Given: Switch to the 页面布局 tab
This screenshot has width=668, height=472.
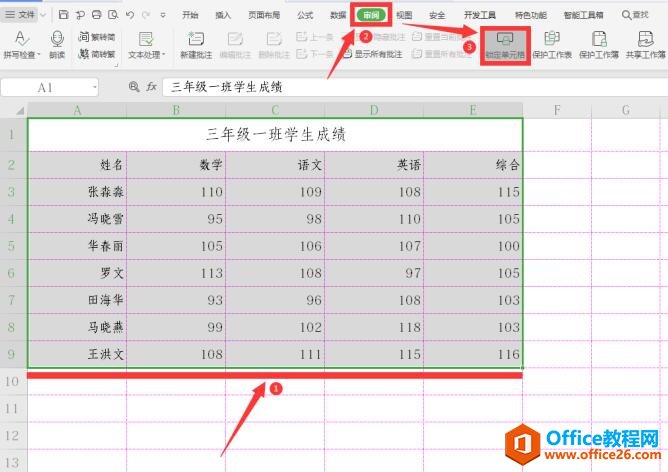Looking at the screenshot, I should (x=264, y=15).
